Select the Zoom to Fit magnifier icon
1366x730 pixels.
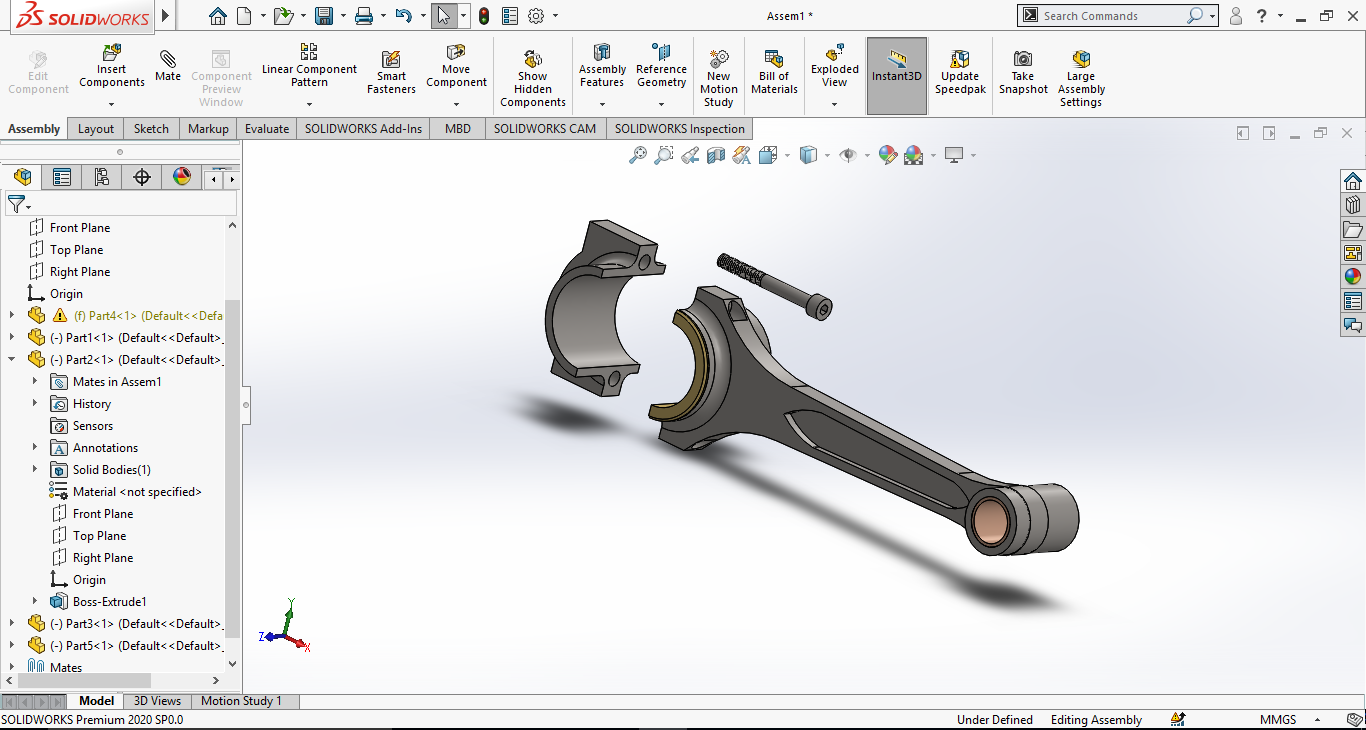coord(638,155)
